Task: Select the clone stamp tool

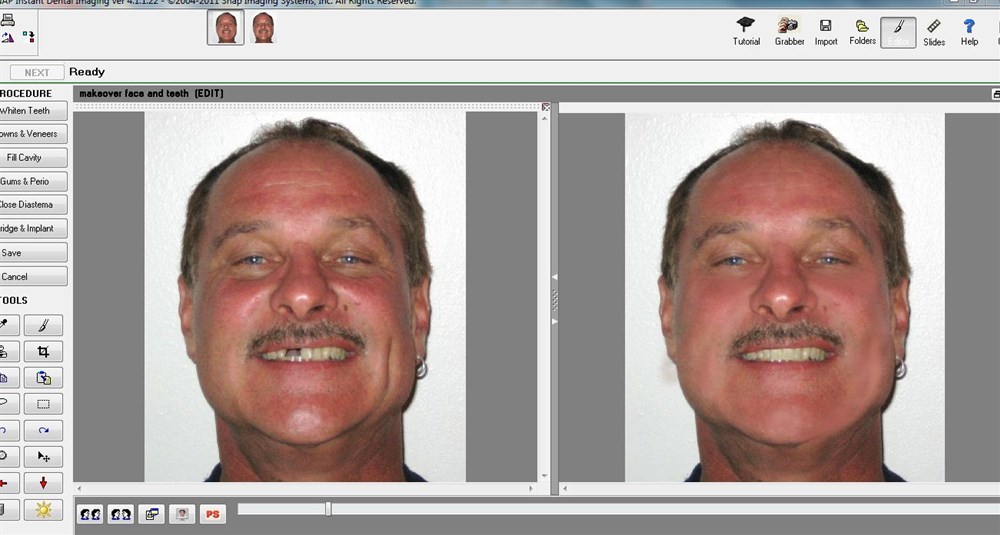Action: coord(9,351)
